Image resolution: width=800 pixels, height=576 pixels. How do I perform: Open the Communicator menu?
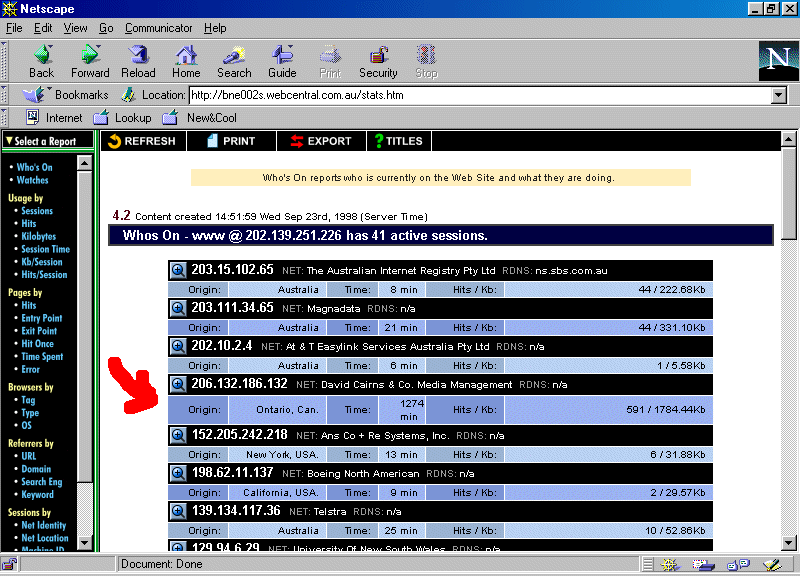pos(159,28)
